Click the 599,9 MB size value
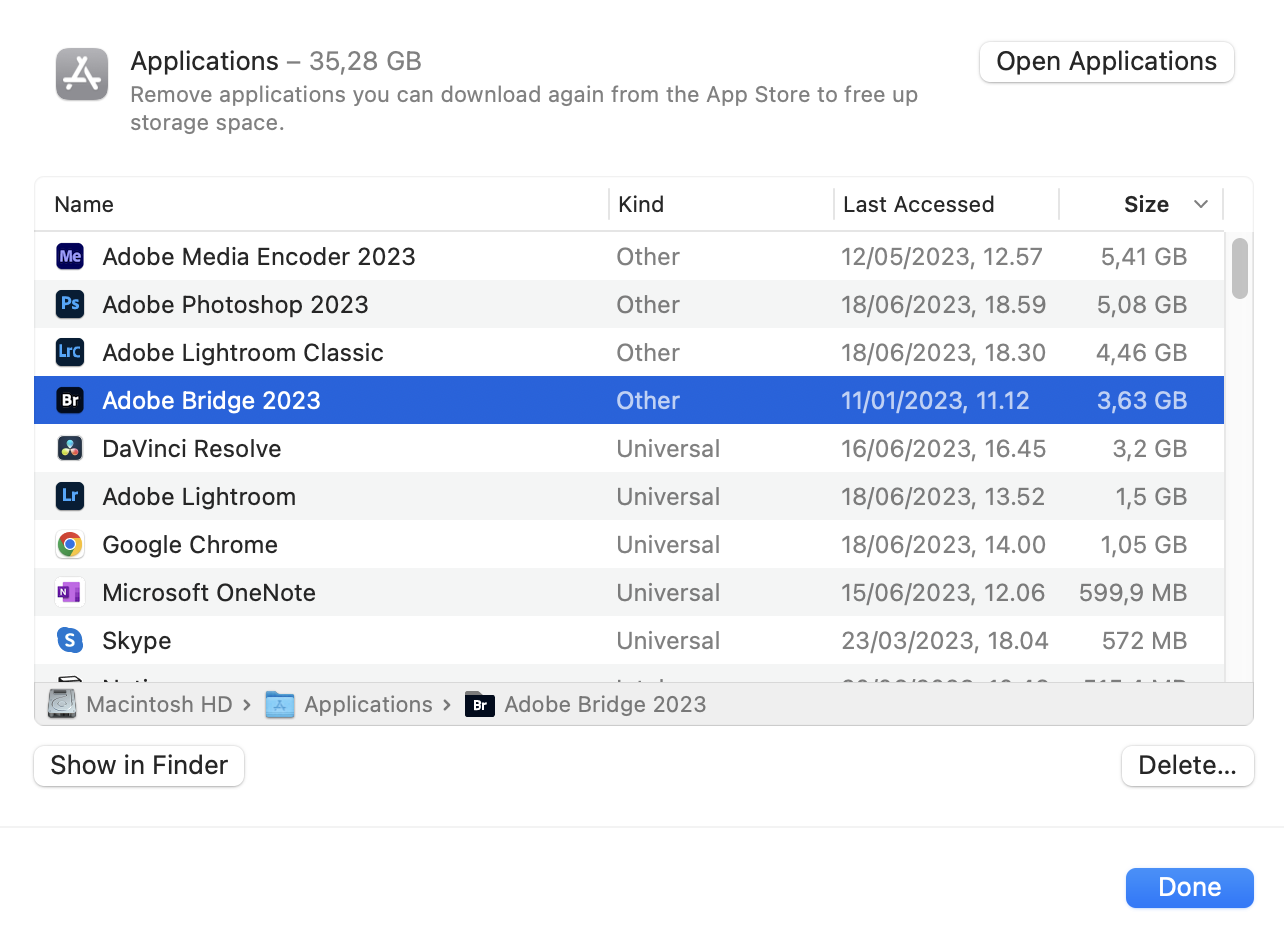Viewport: 1284px width, 934px height. pyautogui.click(x=1133, y=593)
